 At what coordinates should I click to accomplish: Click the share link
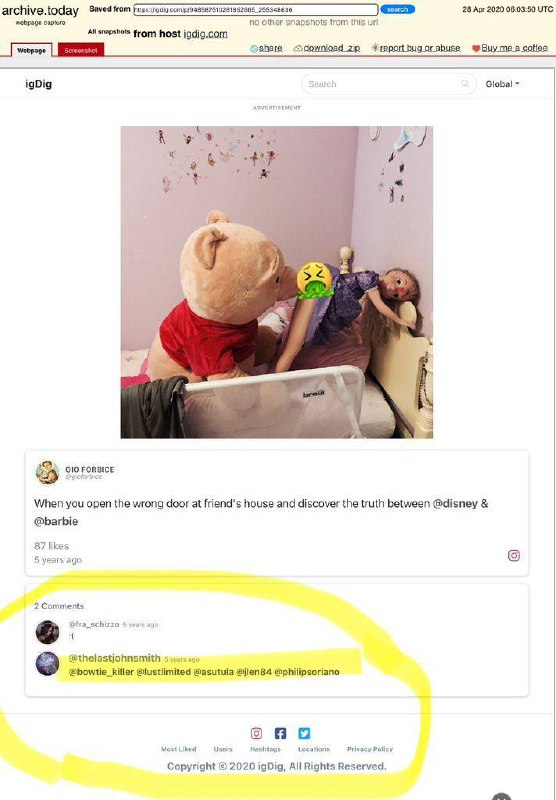point(266,48)
